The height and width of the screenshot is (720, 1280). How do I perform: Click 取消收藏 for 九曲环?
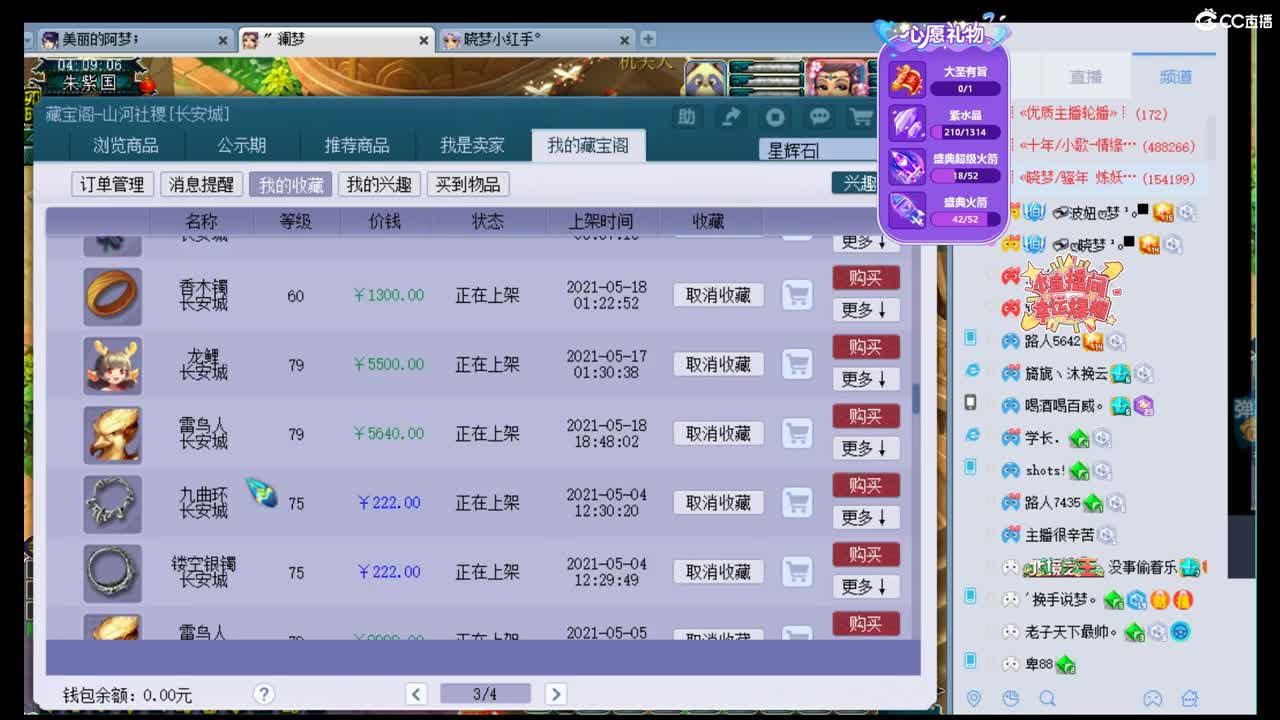(x=718, y=502)
